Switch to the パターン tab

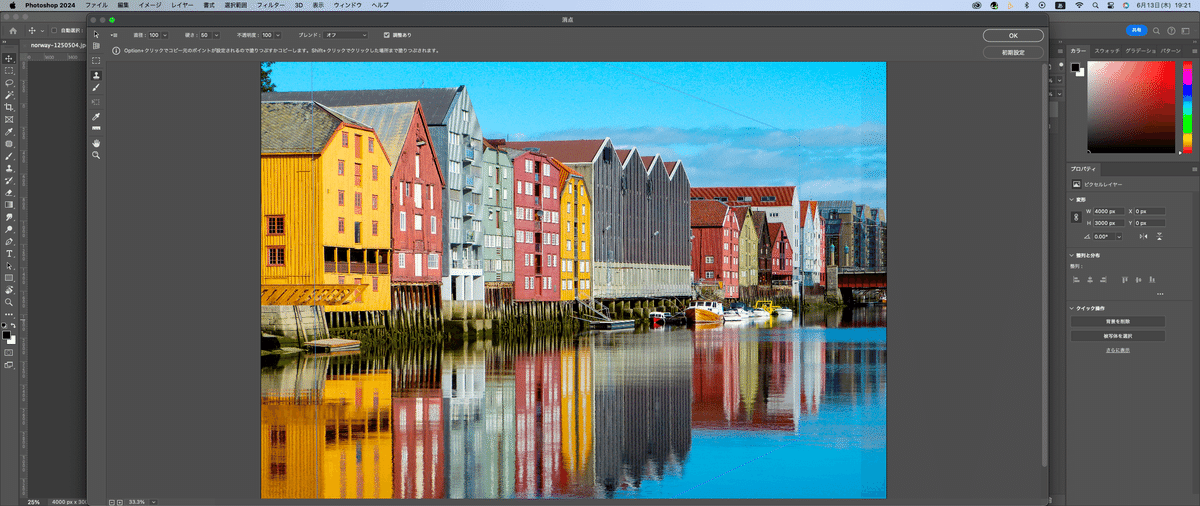pyautogui.click(x=1172, y=50)
